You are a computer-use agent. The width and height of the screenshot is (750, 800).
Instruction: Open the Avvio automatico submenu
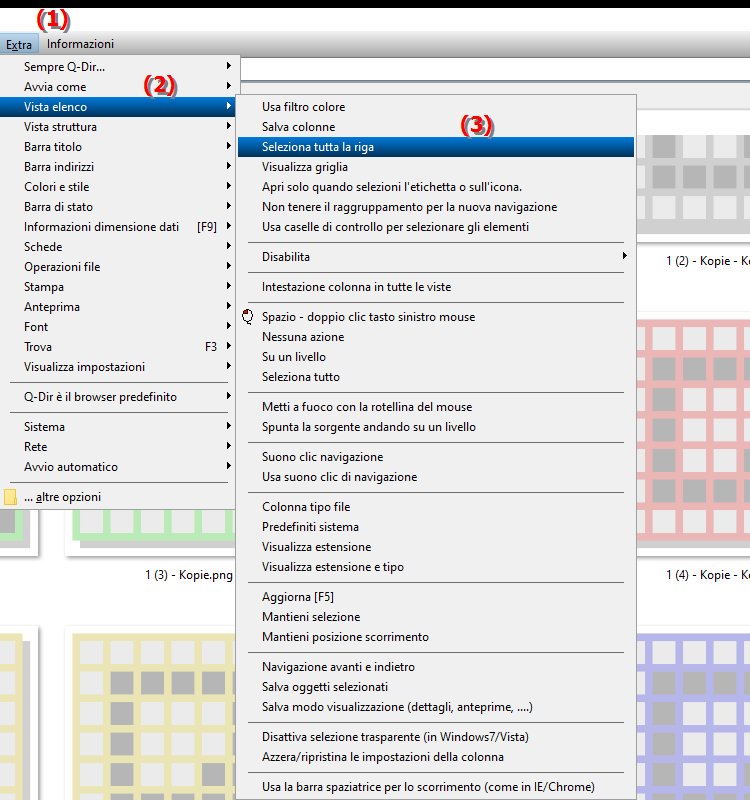118,467
